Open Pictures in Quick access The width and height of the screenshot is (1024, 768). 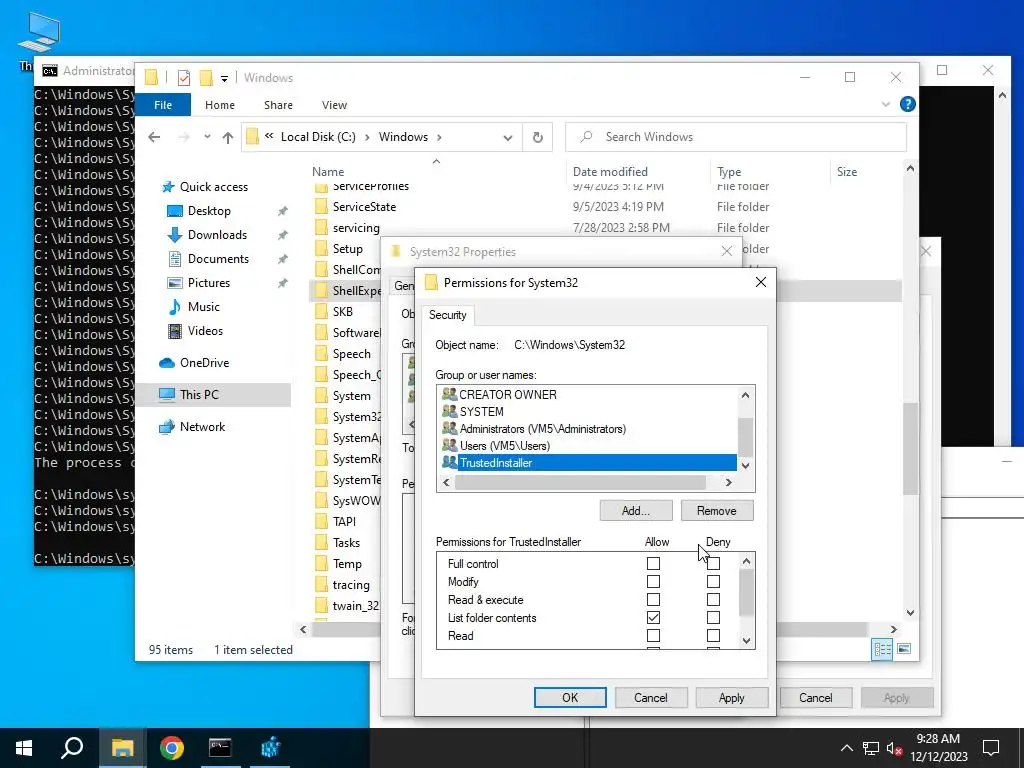208,283
